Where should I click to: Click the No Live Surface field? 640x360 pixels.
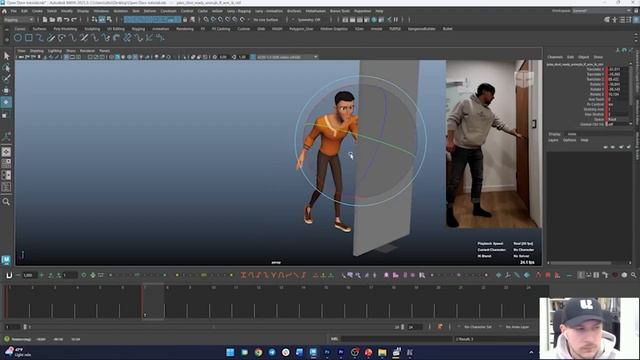[266, 20]
